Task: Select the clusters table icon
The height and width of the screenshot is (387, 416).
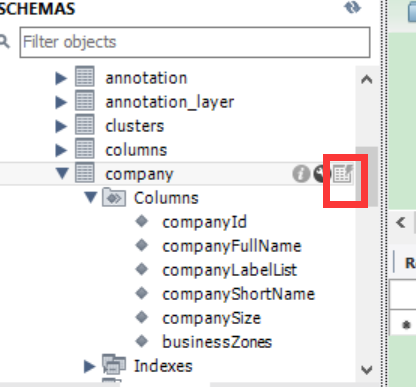Action: coord(85,125)
